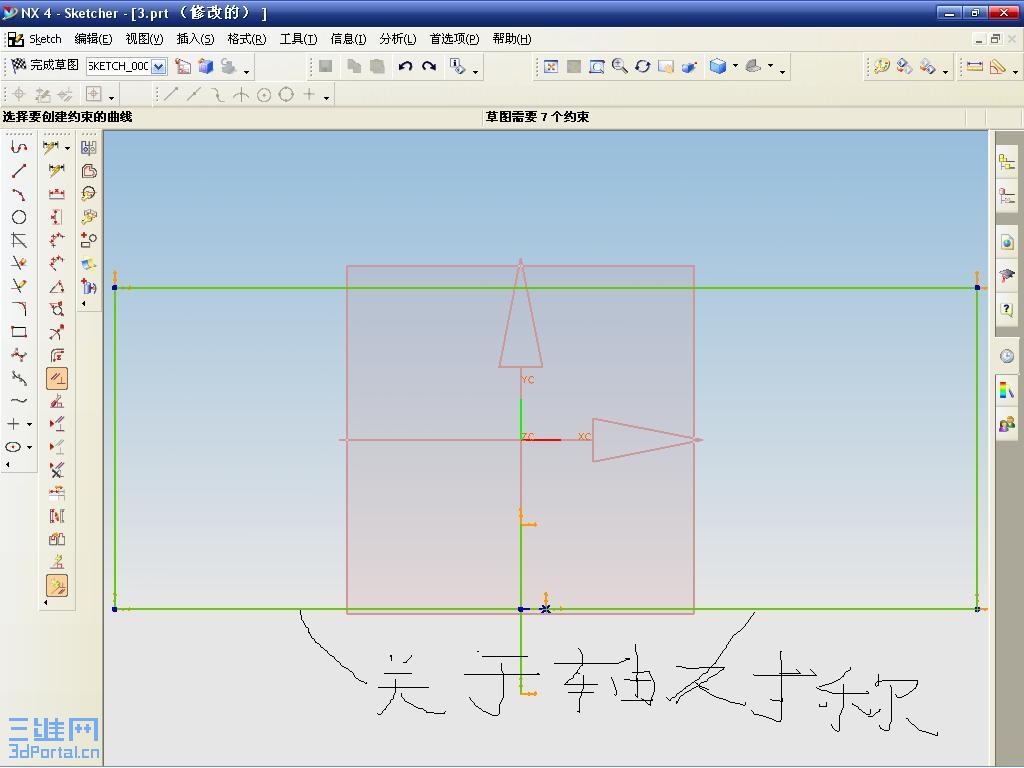Screen dimensions: 1024x768
Task: Click the magnifier Zoom in/out icon
Action: coord(620,66)
